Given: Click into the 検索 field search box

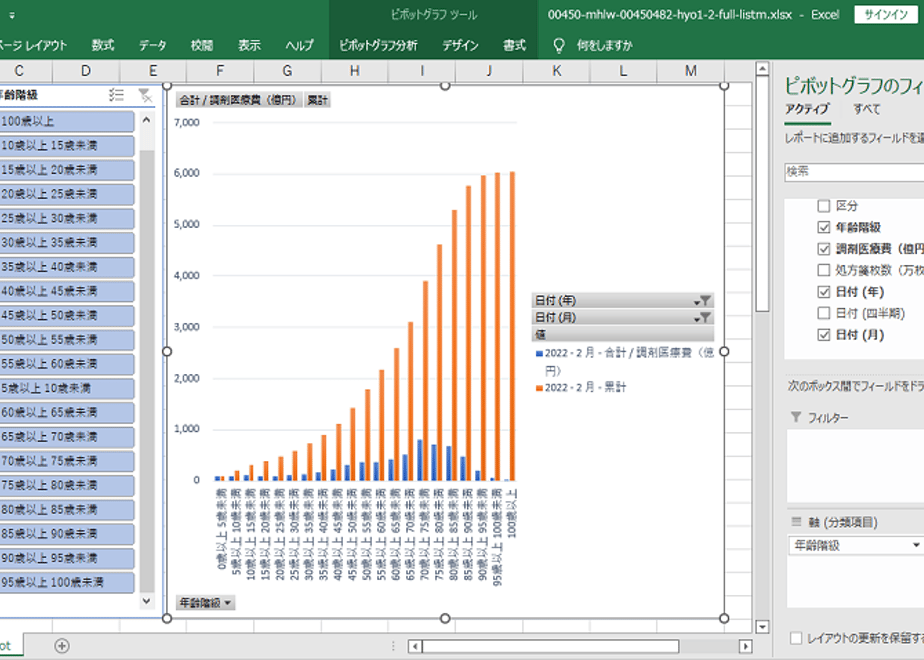Looking at the screenshot, I should (854, 172).
